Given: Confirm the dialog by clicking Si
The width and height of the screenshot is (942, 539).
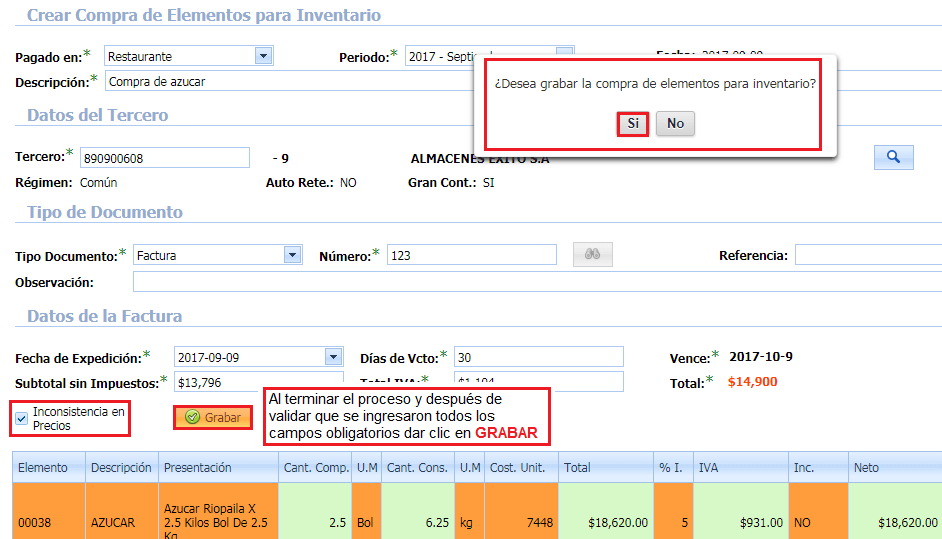Looking at the screenshot, I should [633, 124].
